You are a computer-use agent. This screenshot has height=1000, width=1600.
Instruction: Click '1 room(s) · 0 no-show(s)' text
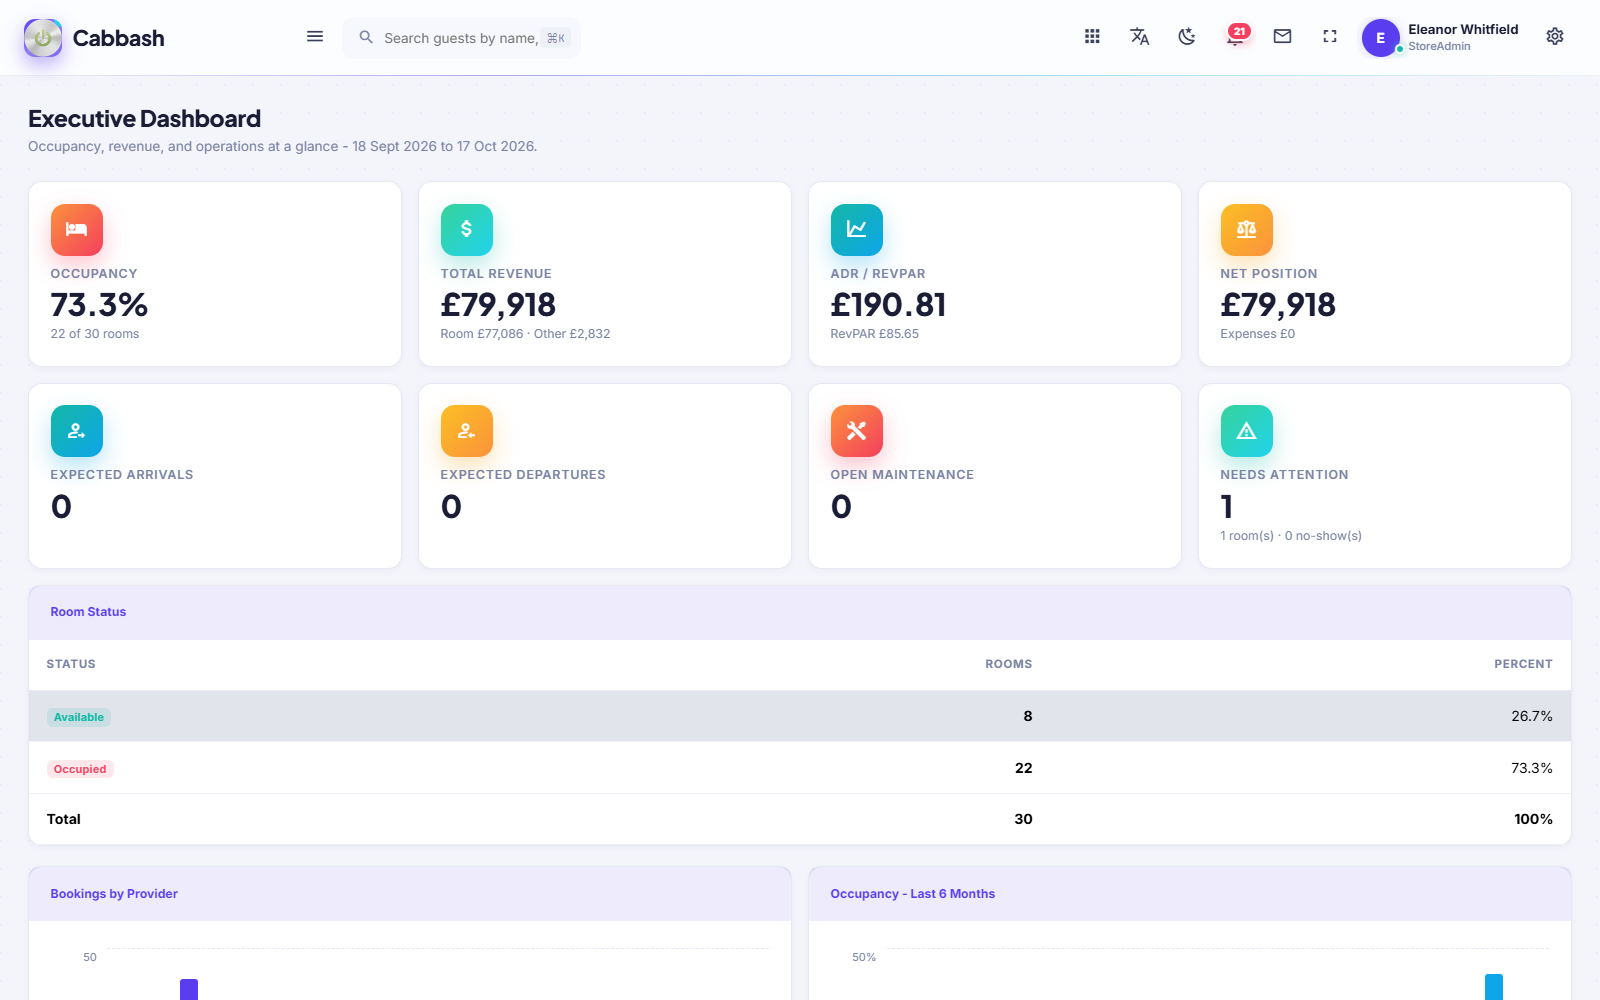[1291, 536]
